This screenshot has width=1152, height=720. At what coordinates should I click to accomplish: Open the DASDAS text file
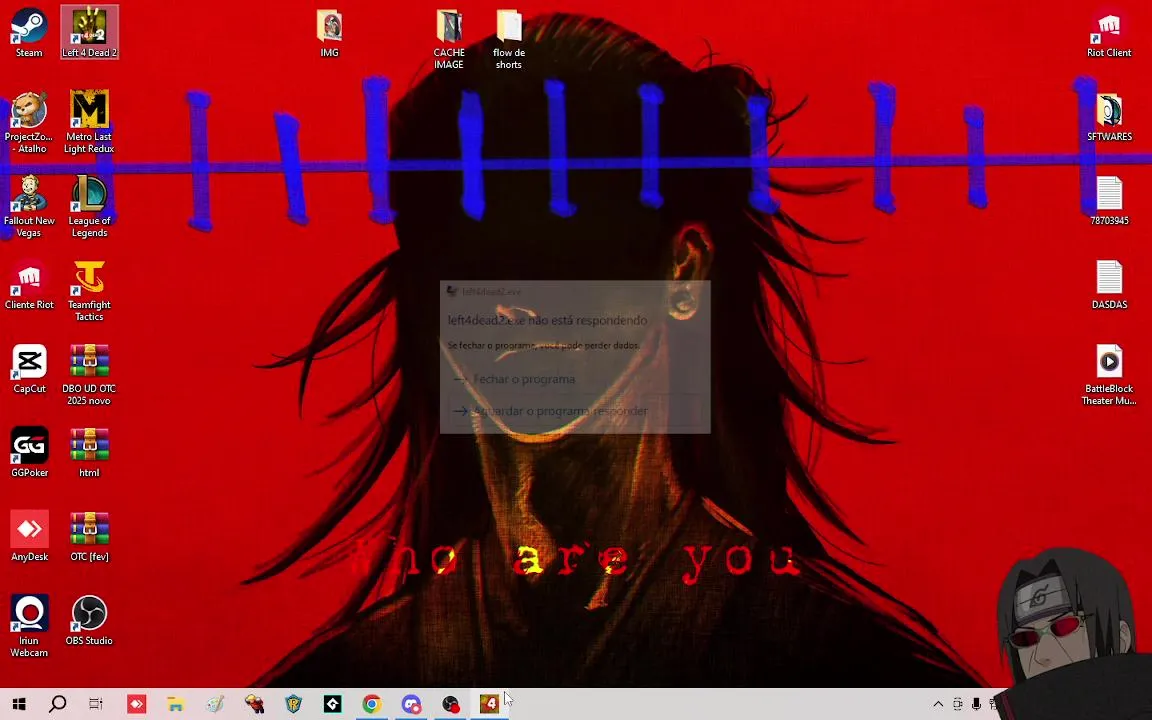click(x=1109, y=285)
